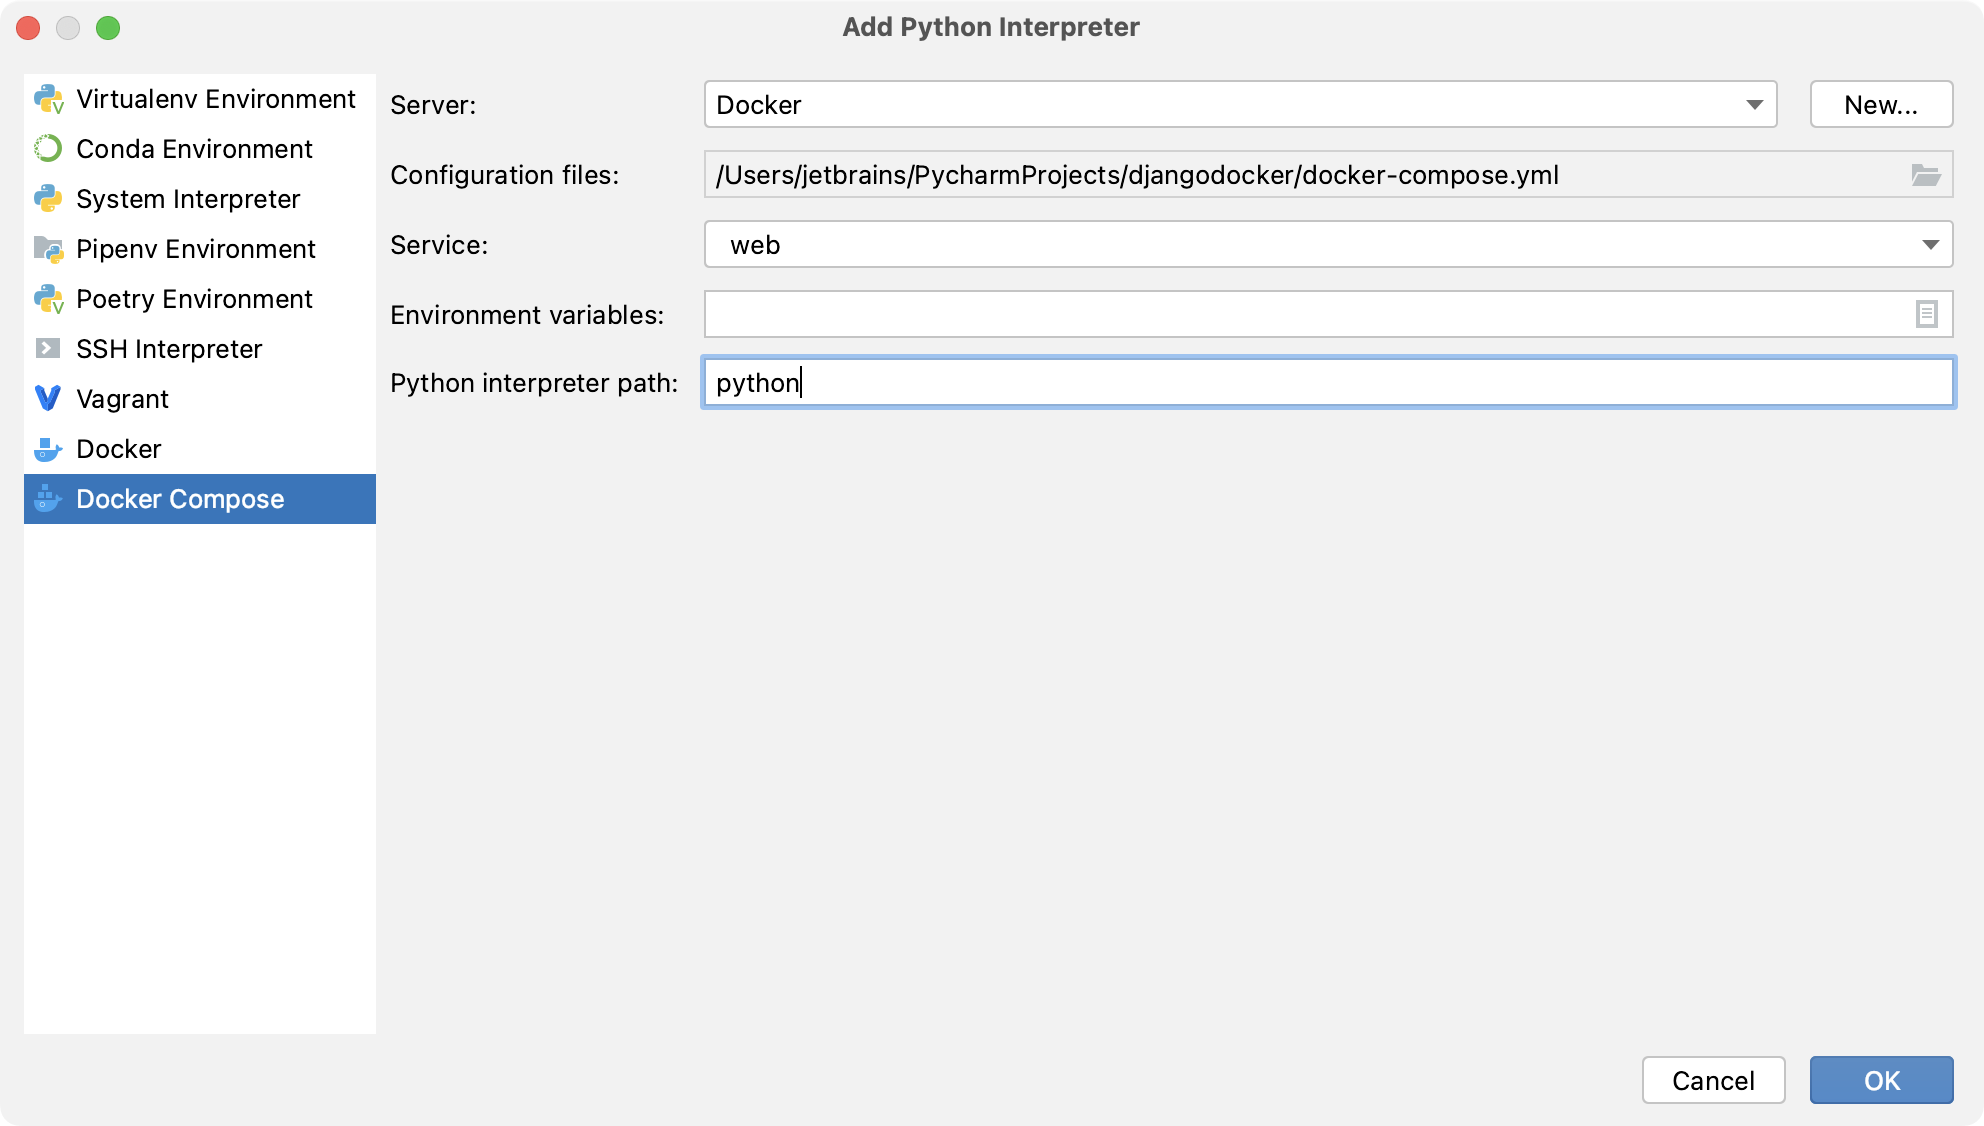The width and height of the screenshot is (1984, 1126).
Task: Click the Conda Environment icon
Action: pyautogui.click(x=50, y=149)
